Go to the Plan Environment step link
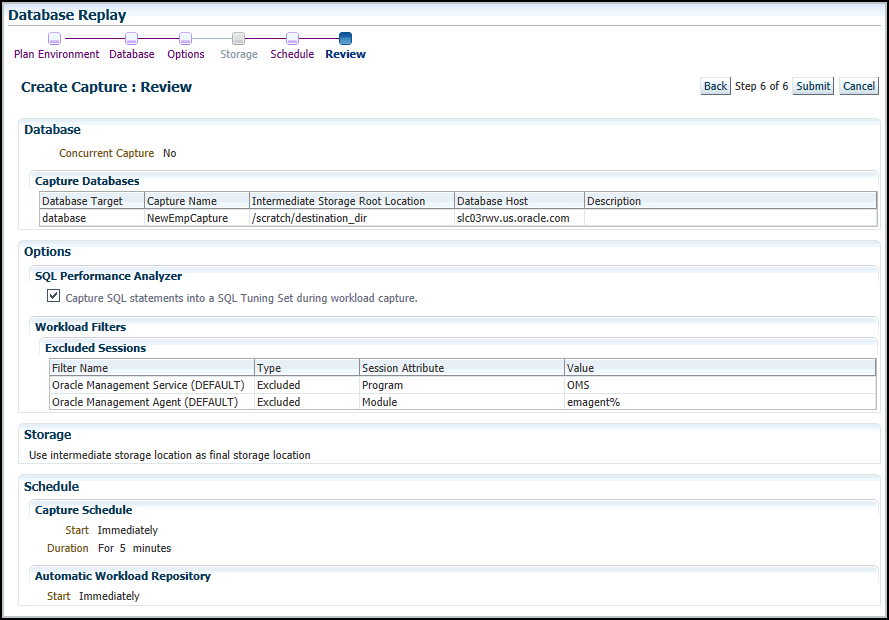The image size is (889, 620). pos(57,54)
